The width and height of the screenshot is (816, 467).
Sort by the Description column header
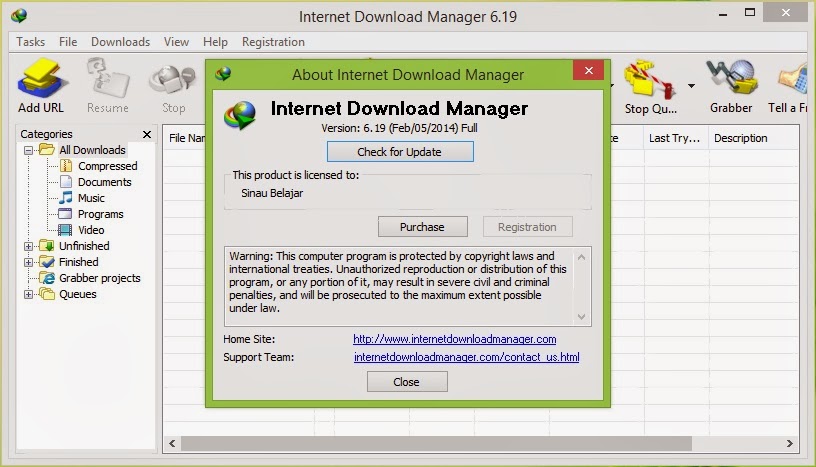753,138
